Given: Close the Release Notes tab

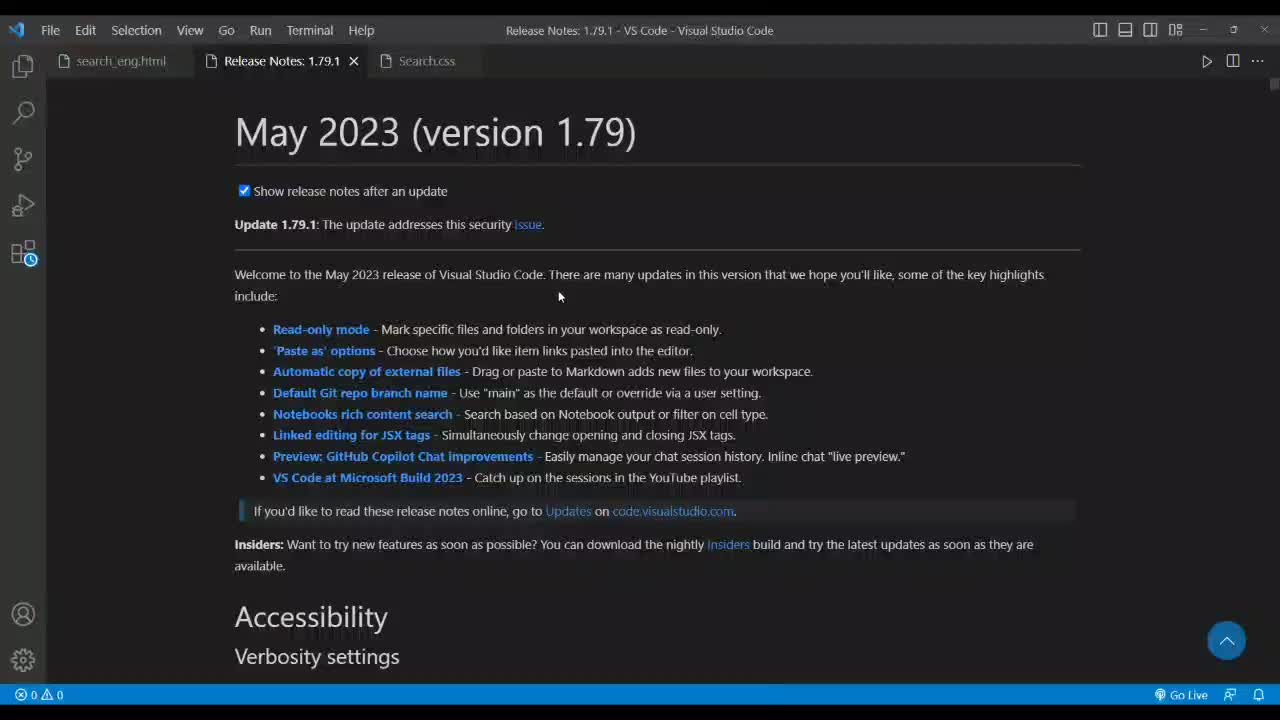Looking at the screenshot, I should (353, 61).
